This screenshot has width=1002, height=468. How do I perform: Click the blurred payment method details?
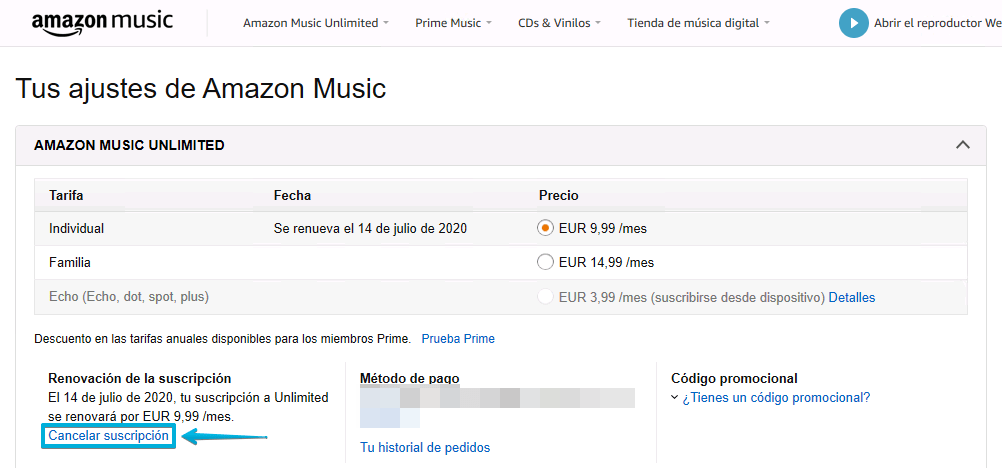point(497,408)
